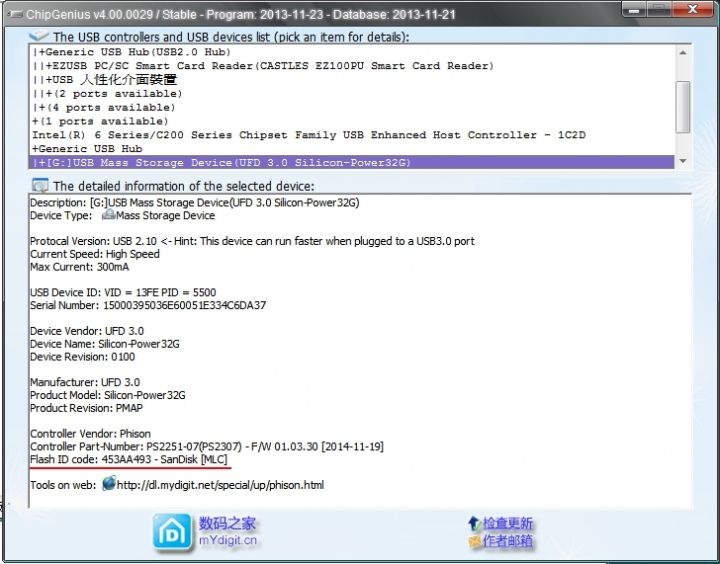The width and height of the screenshot is (720, 564).
Task: Click the Manufacturer: UFD 3.0 line
Action: pyautogui.click(x=85, y=382)
